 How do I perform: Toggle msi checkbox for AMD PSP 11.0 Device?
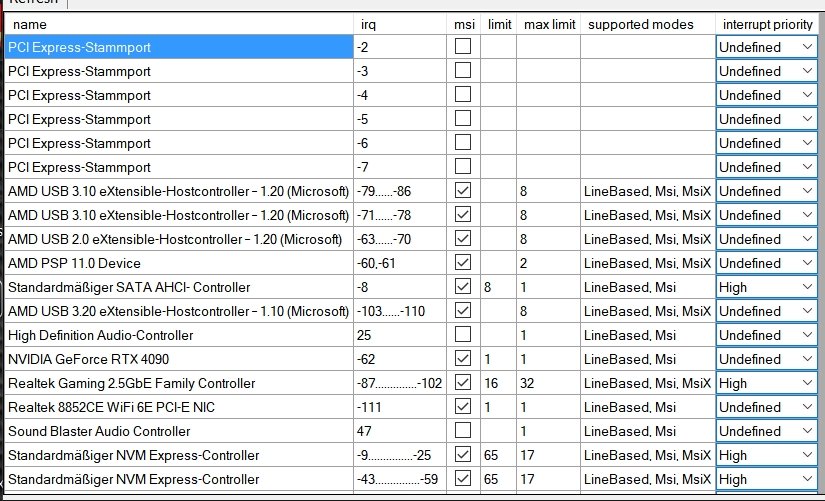463,263
